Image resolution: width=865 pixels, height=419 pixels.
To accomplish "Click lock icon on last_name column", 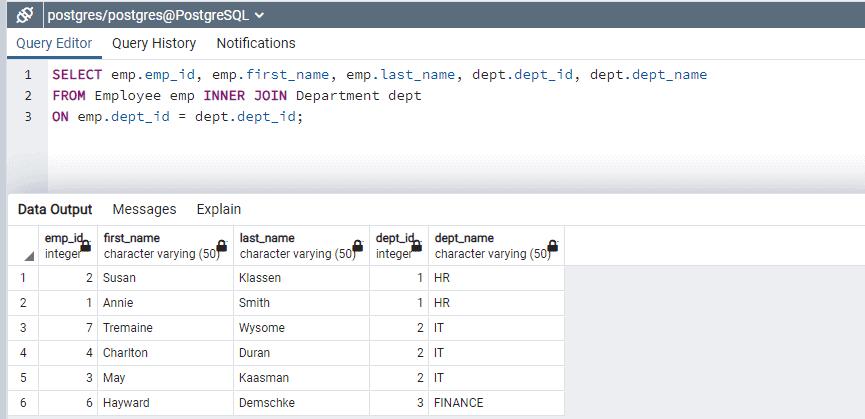I will 357,246.
